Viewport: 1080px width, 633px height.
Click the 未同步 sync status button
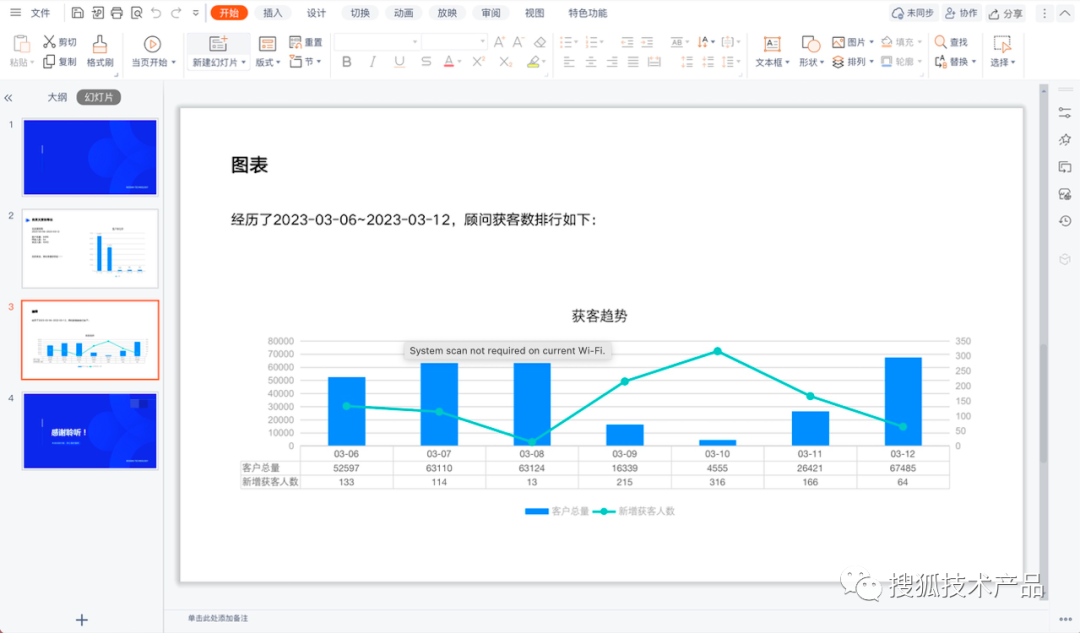click(x=913, y=13)
